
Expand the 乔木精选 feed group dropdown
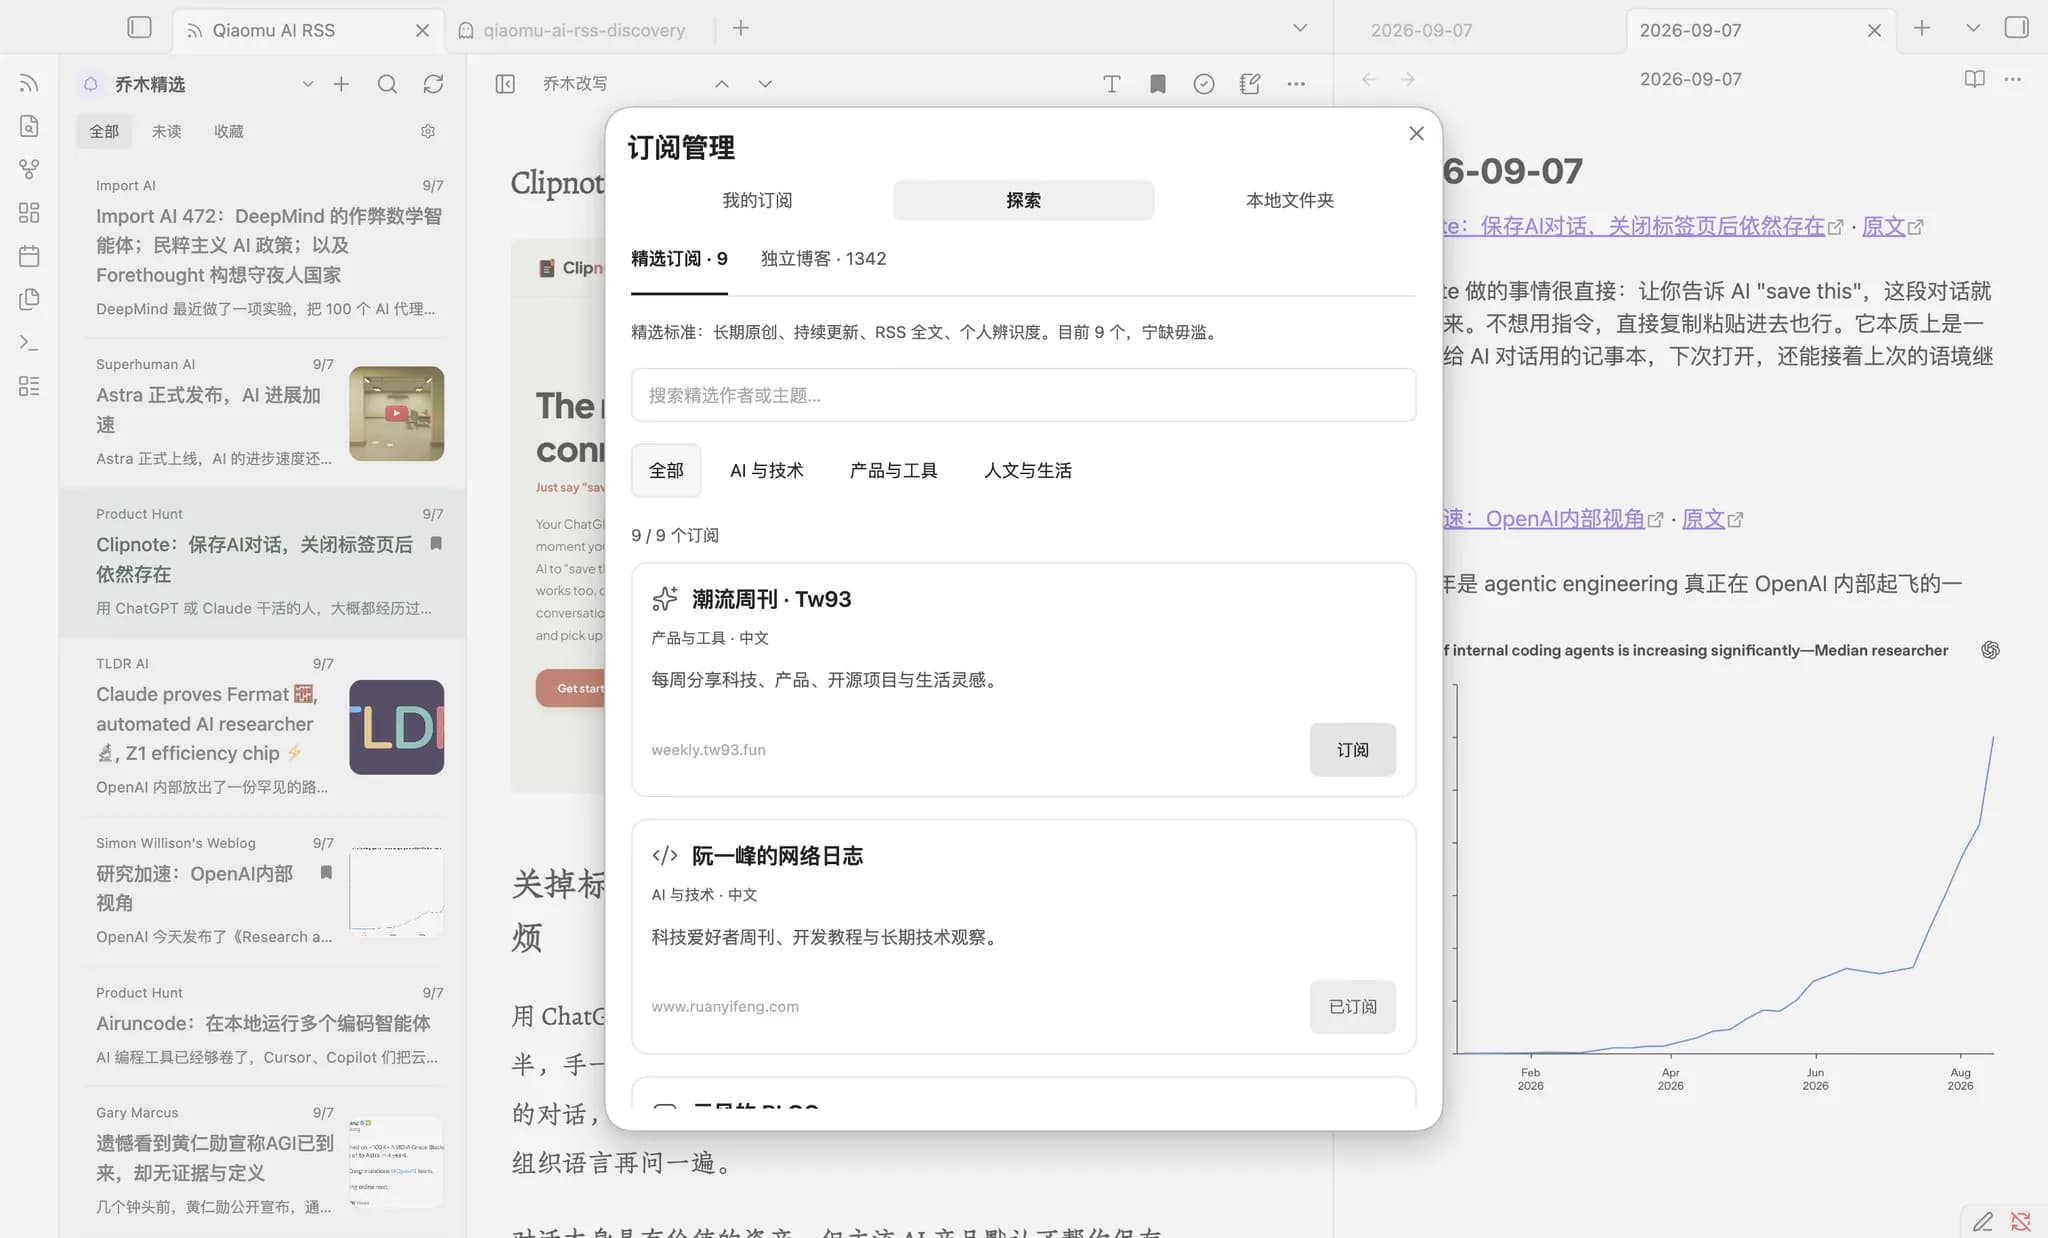click(x=308, y=84)
